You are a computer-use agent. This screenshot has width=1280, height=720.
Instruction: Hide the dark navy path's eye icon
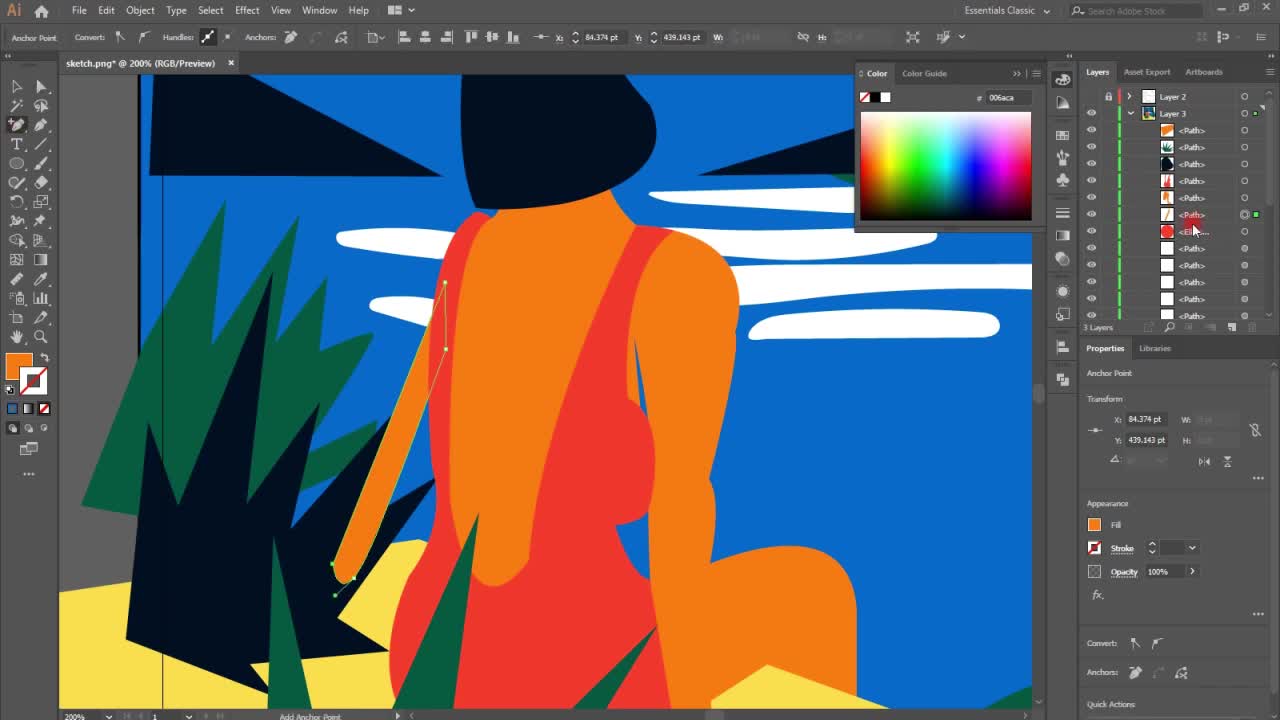[1091, 165]
